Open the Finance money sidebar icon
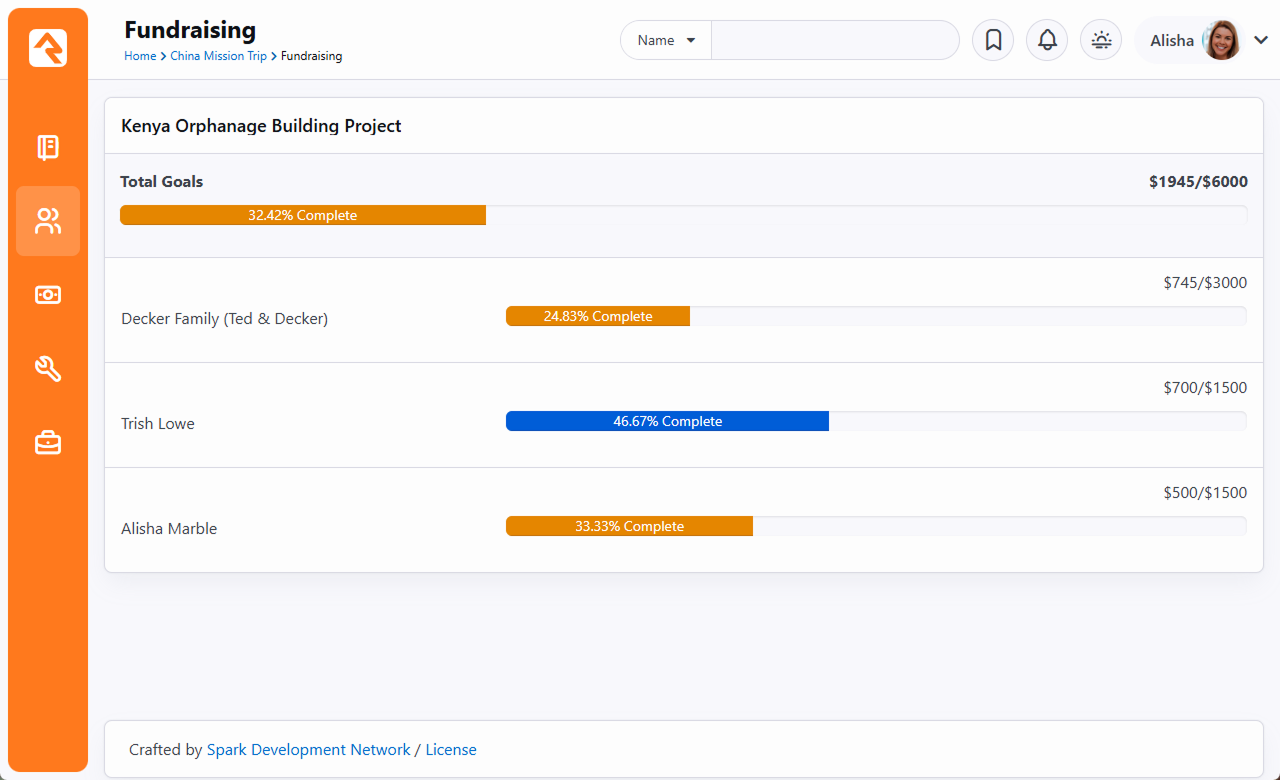Screen dimensions: 1280x780 [48, 295]
